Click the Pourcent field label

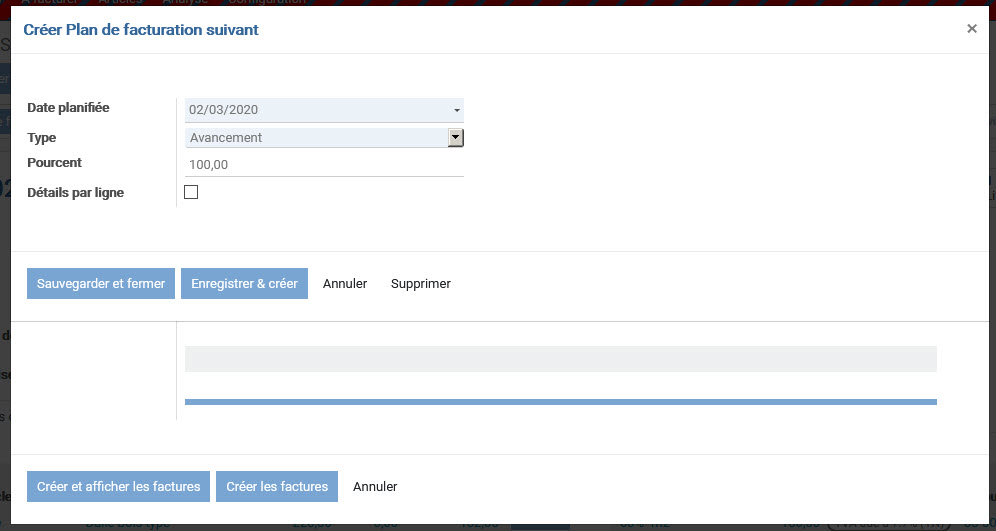point(55,162)
